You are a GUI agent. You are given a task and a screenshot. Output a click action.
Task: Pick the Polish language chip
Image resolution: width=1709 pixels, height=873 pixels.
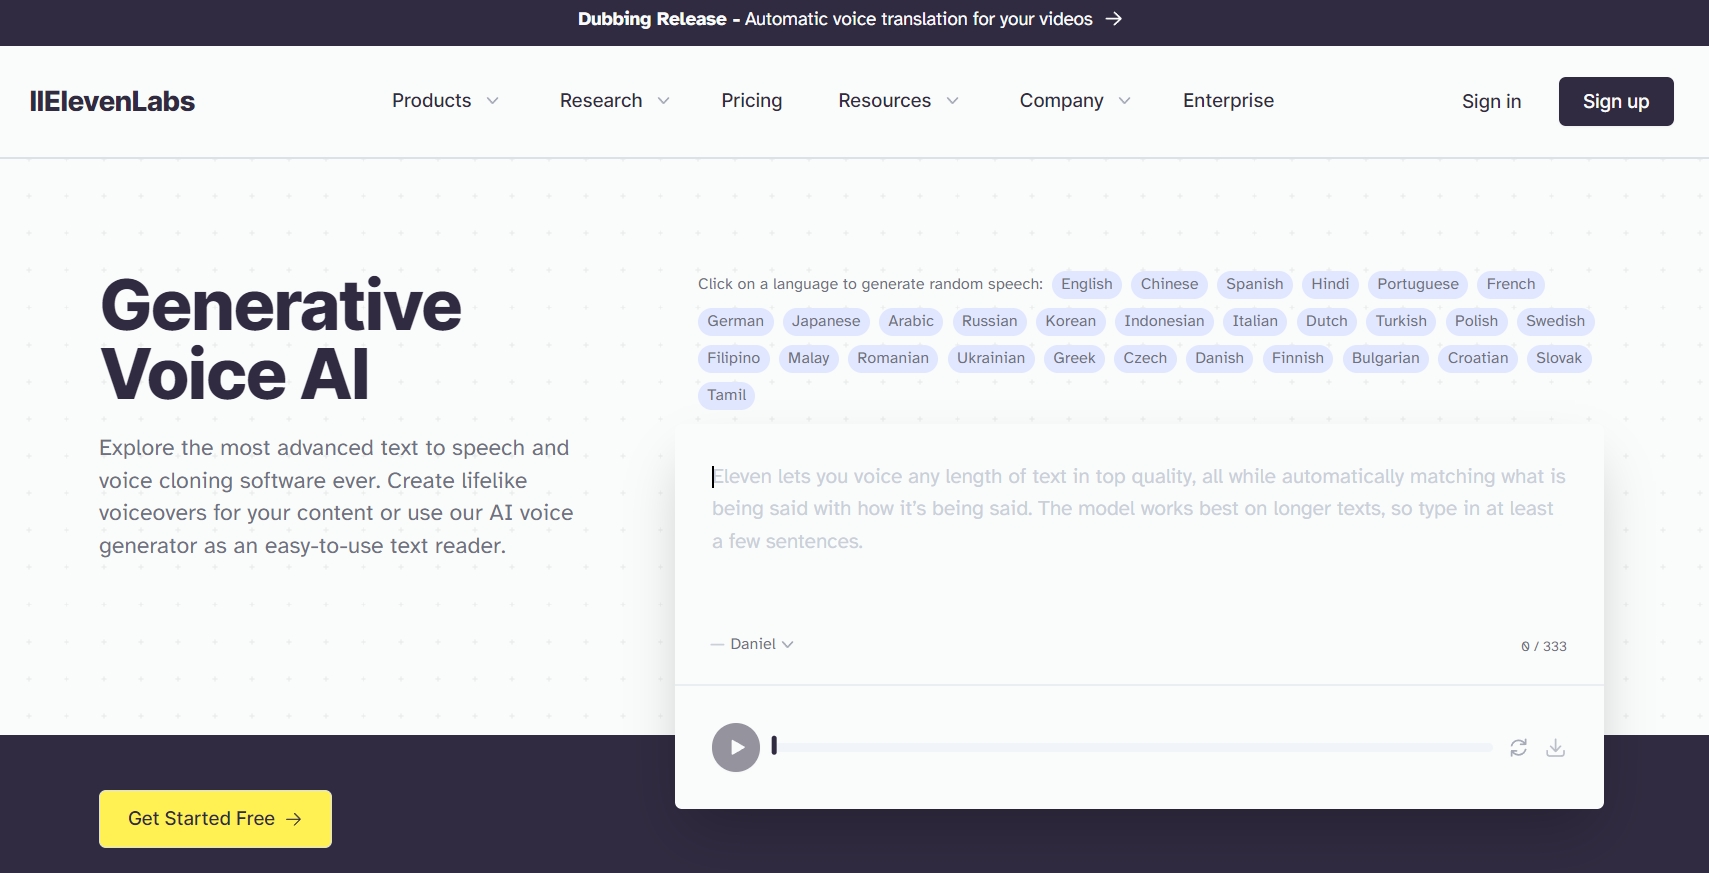(1476, 321)
